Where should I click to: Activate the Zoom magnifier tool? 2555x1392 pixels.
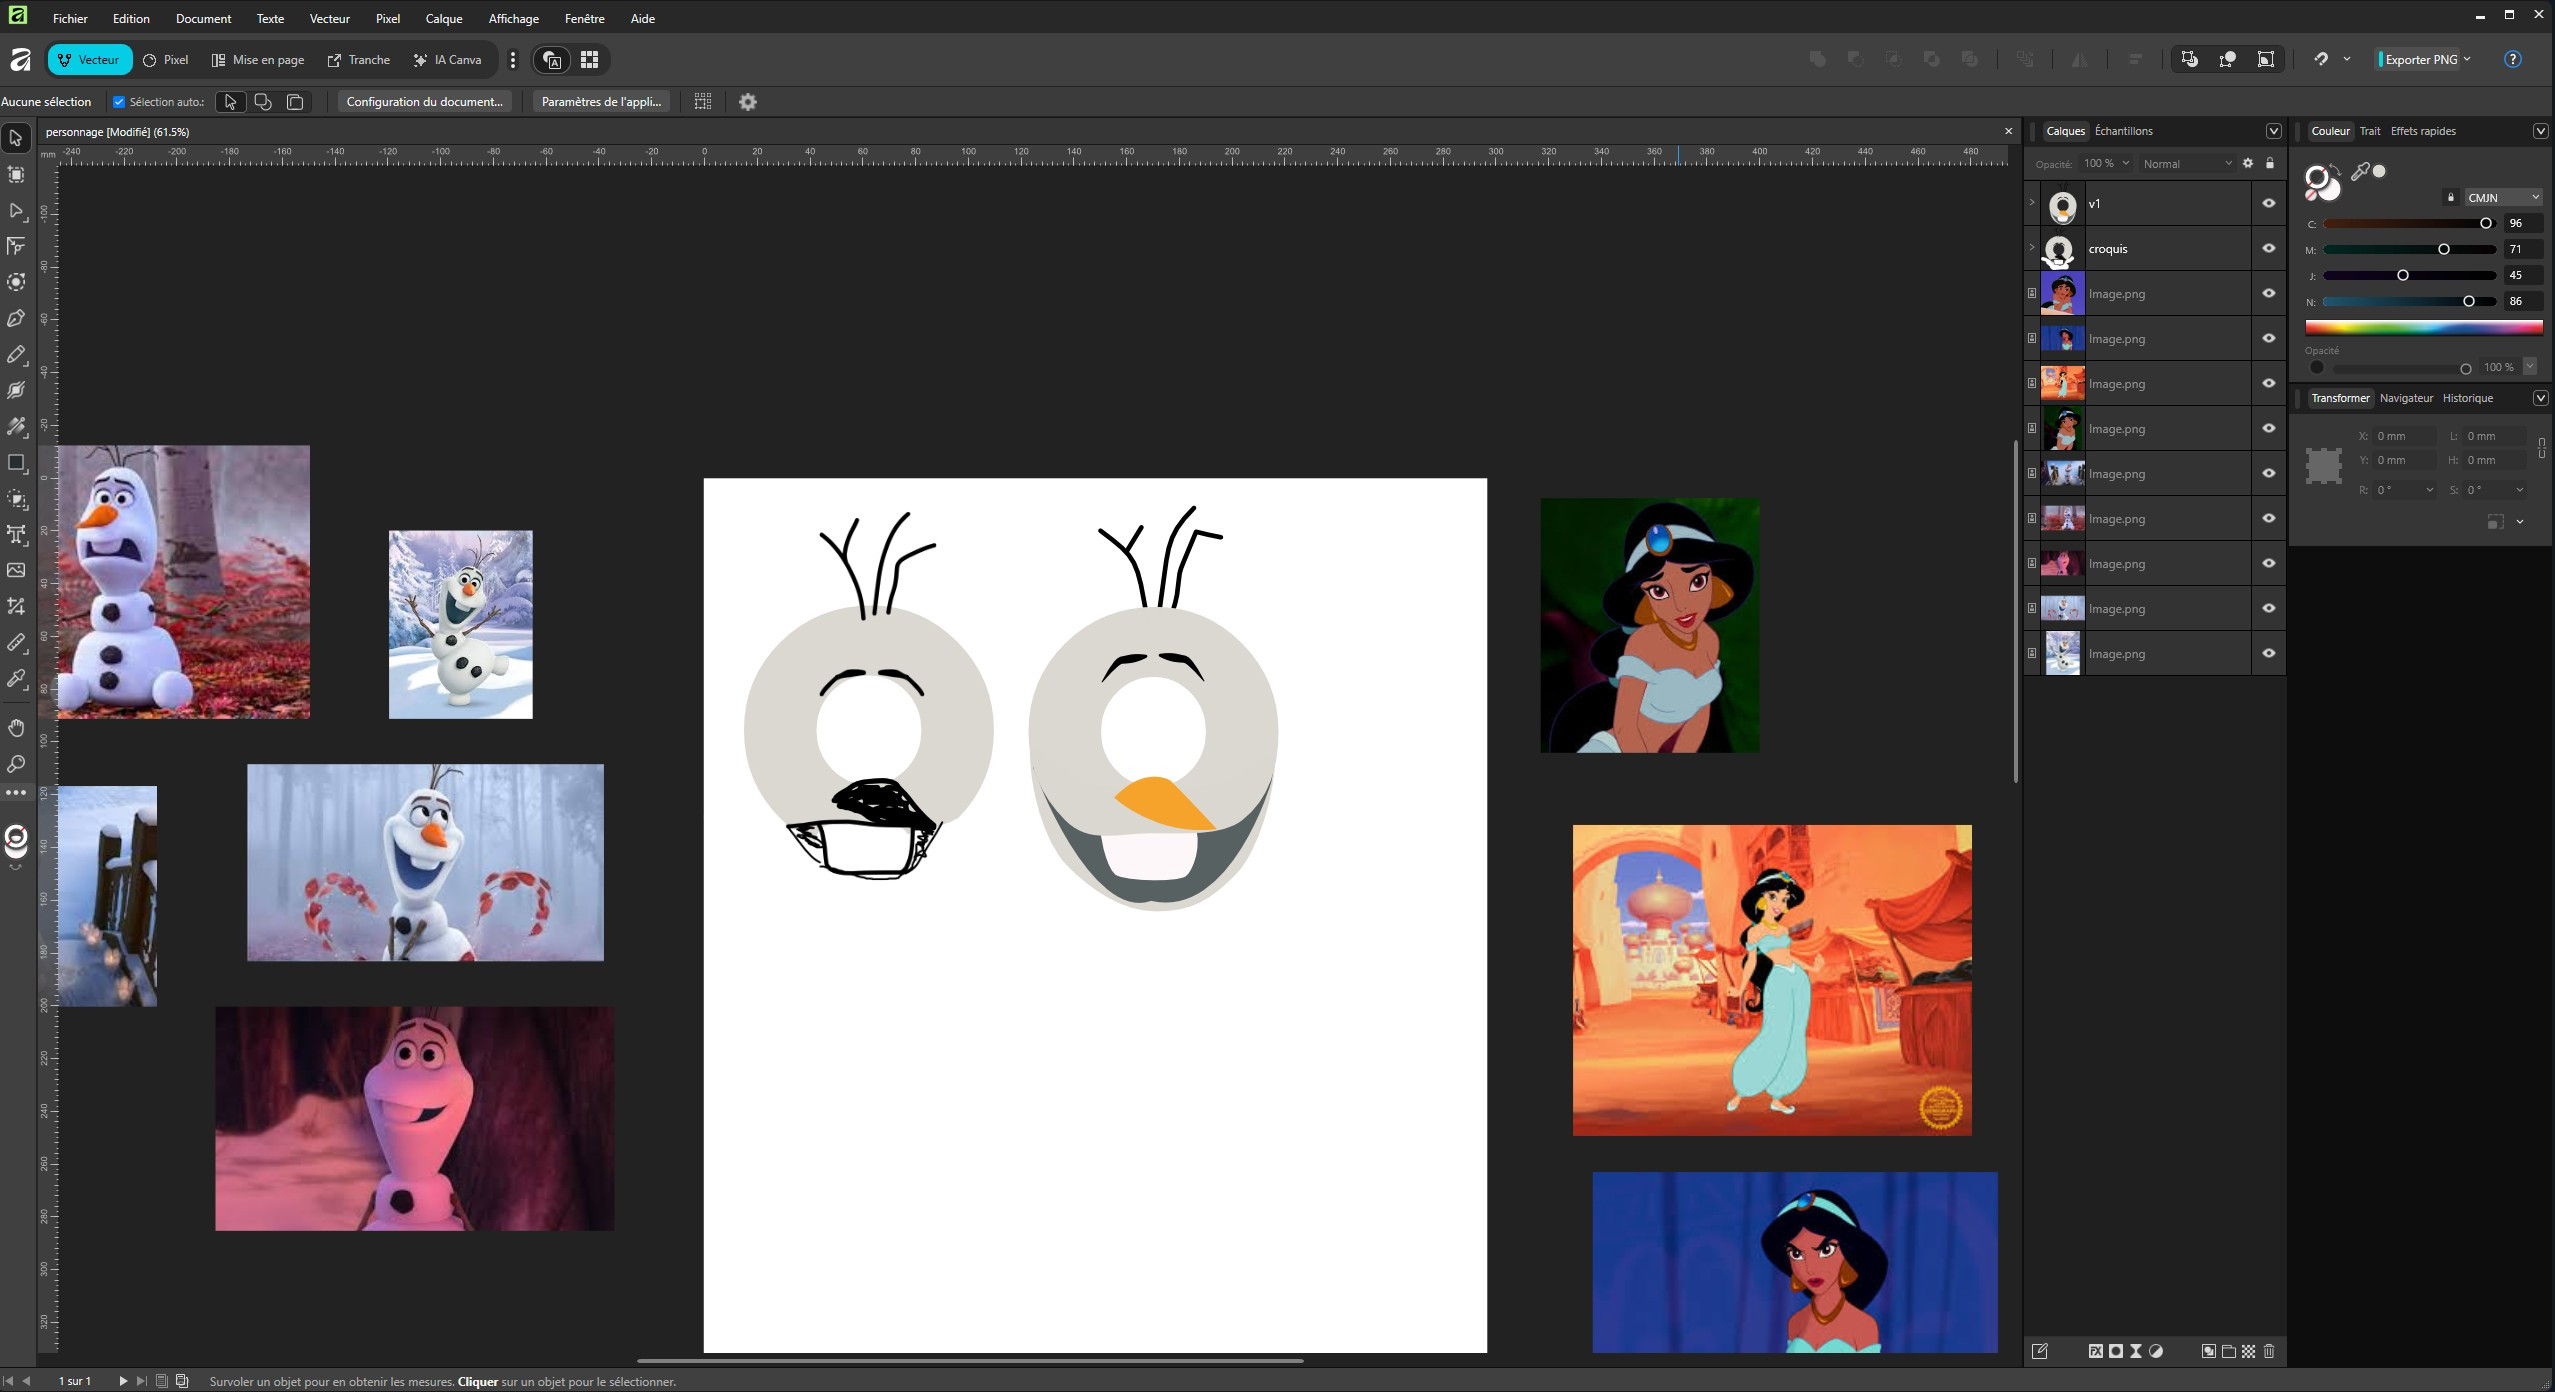(16, 764)
